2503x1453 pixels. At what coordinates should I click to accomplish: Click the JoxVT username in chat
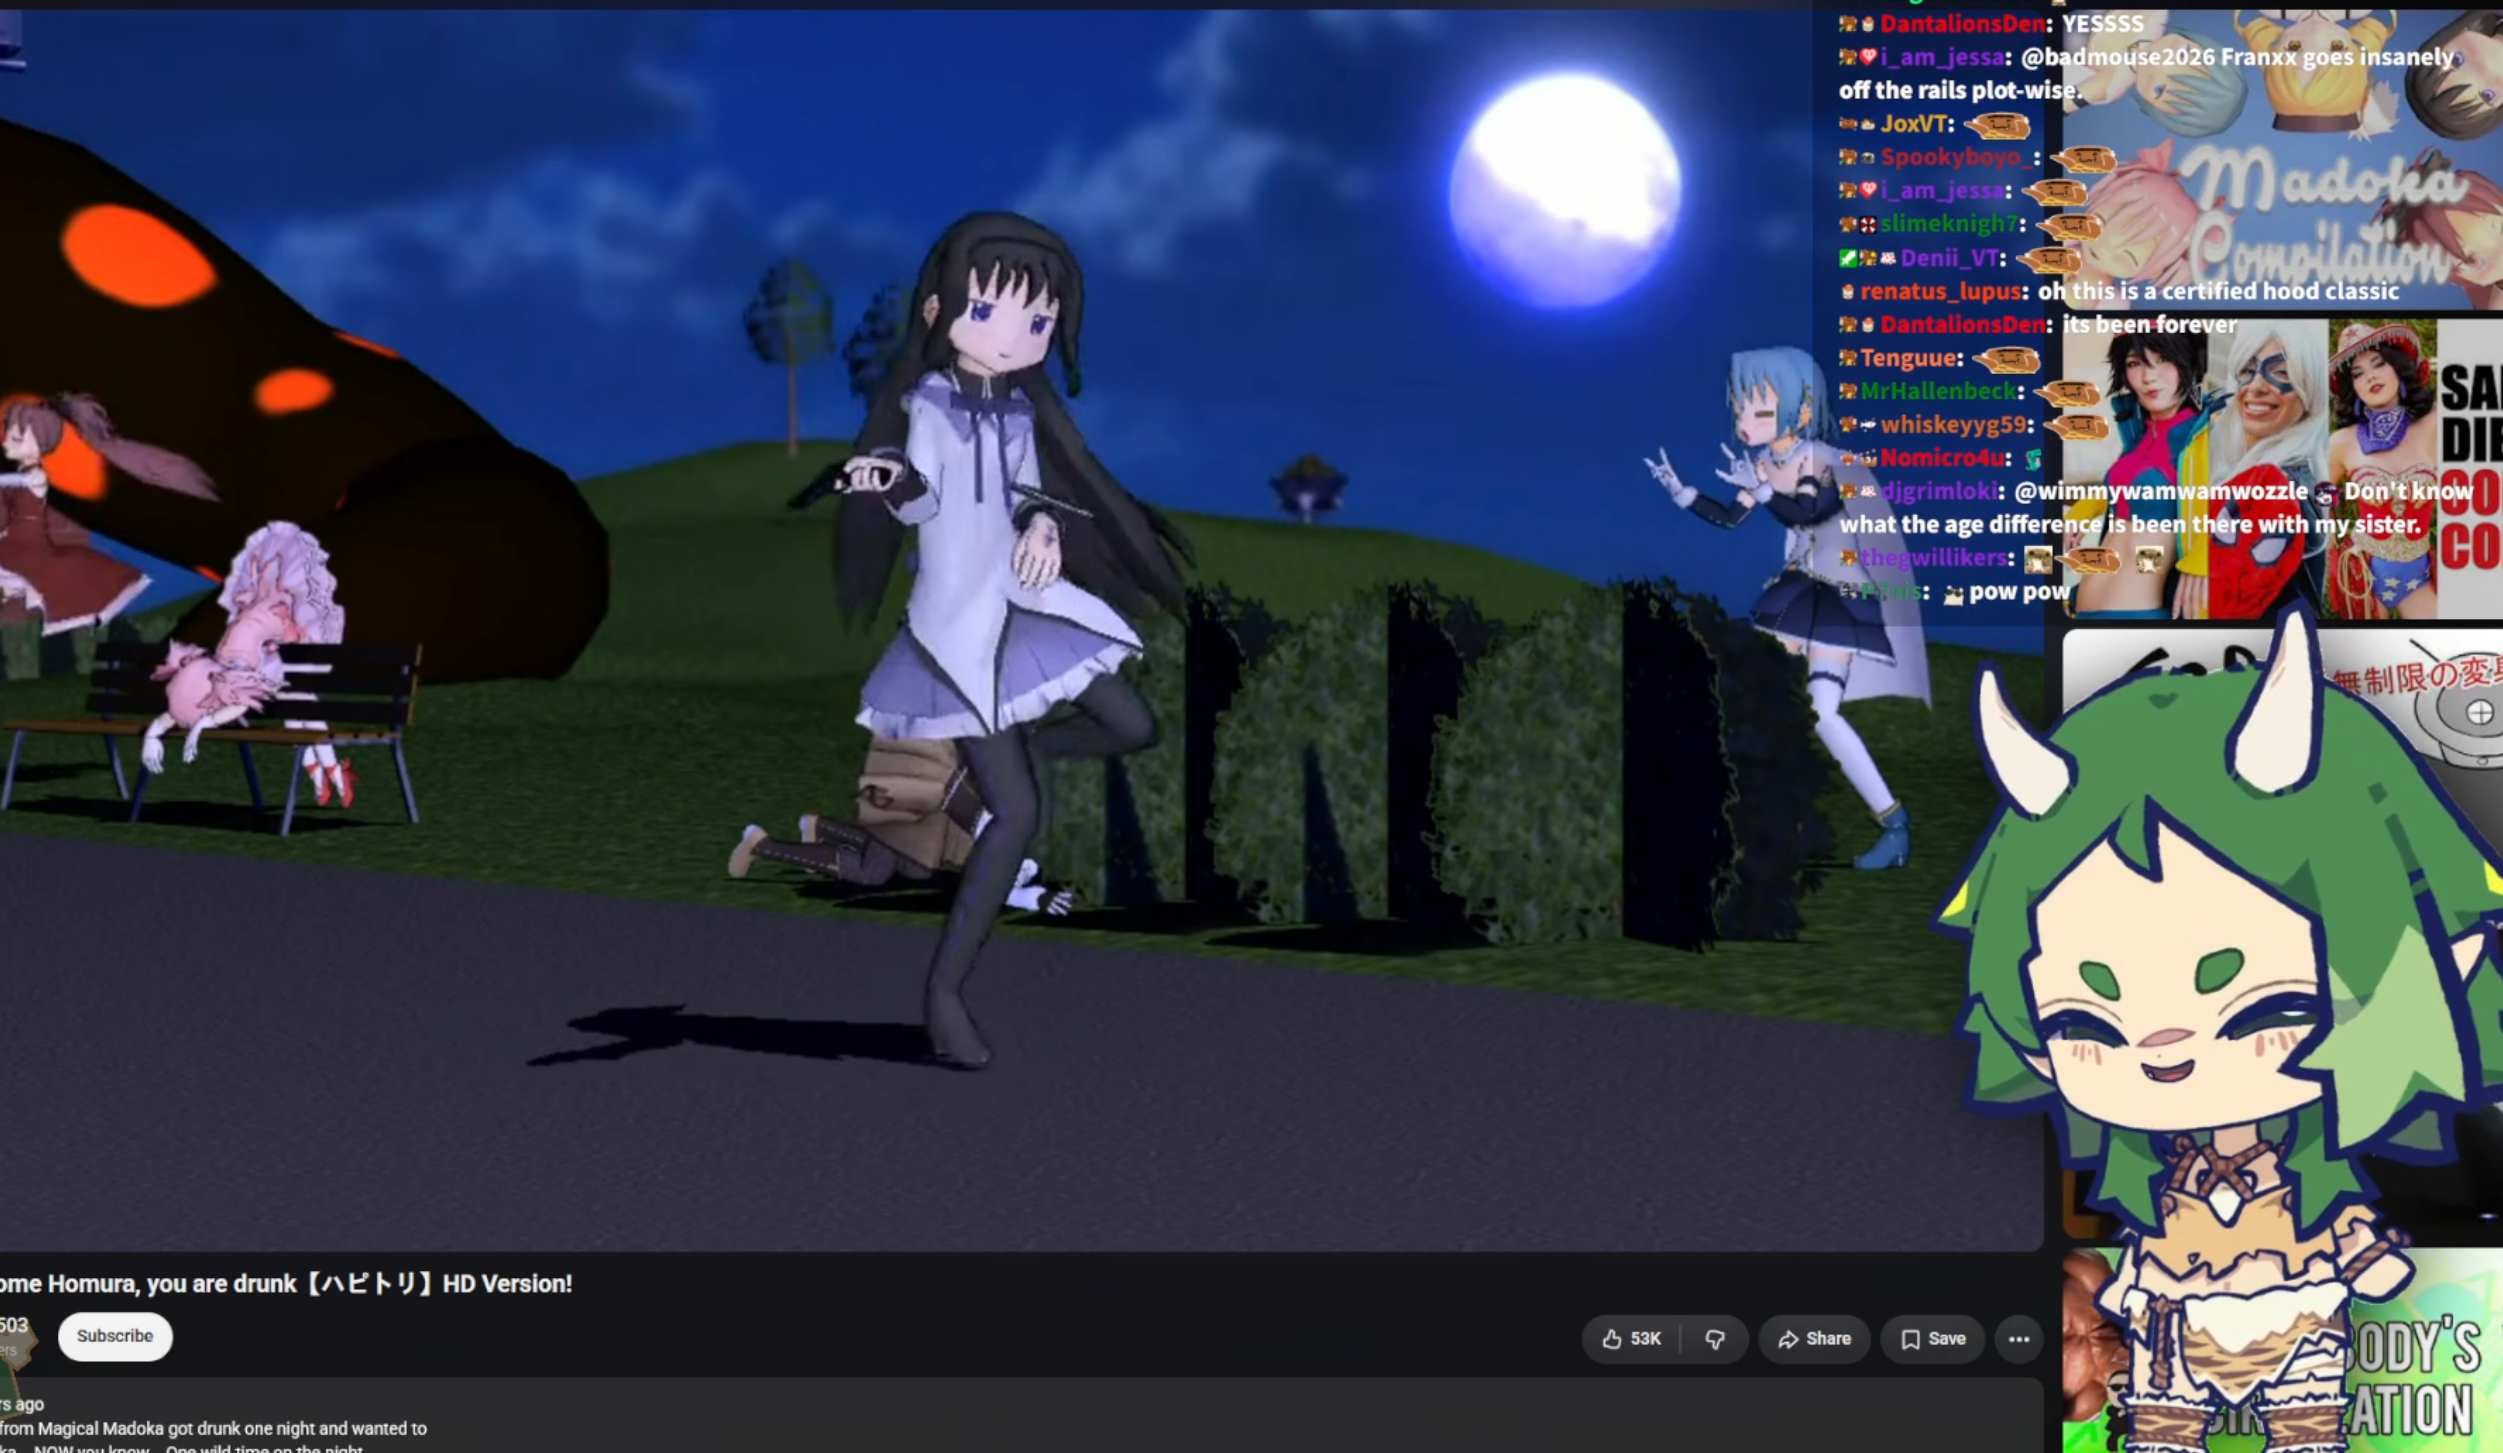click(1913, 124)
